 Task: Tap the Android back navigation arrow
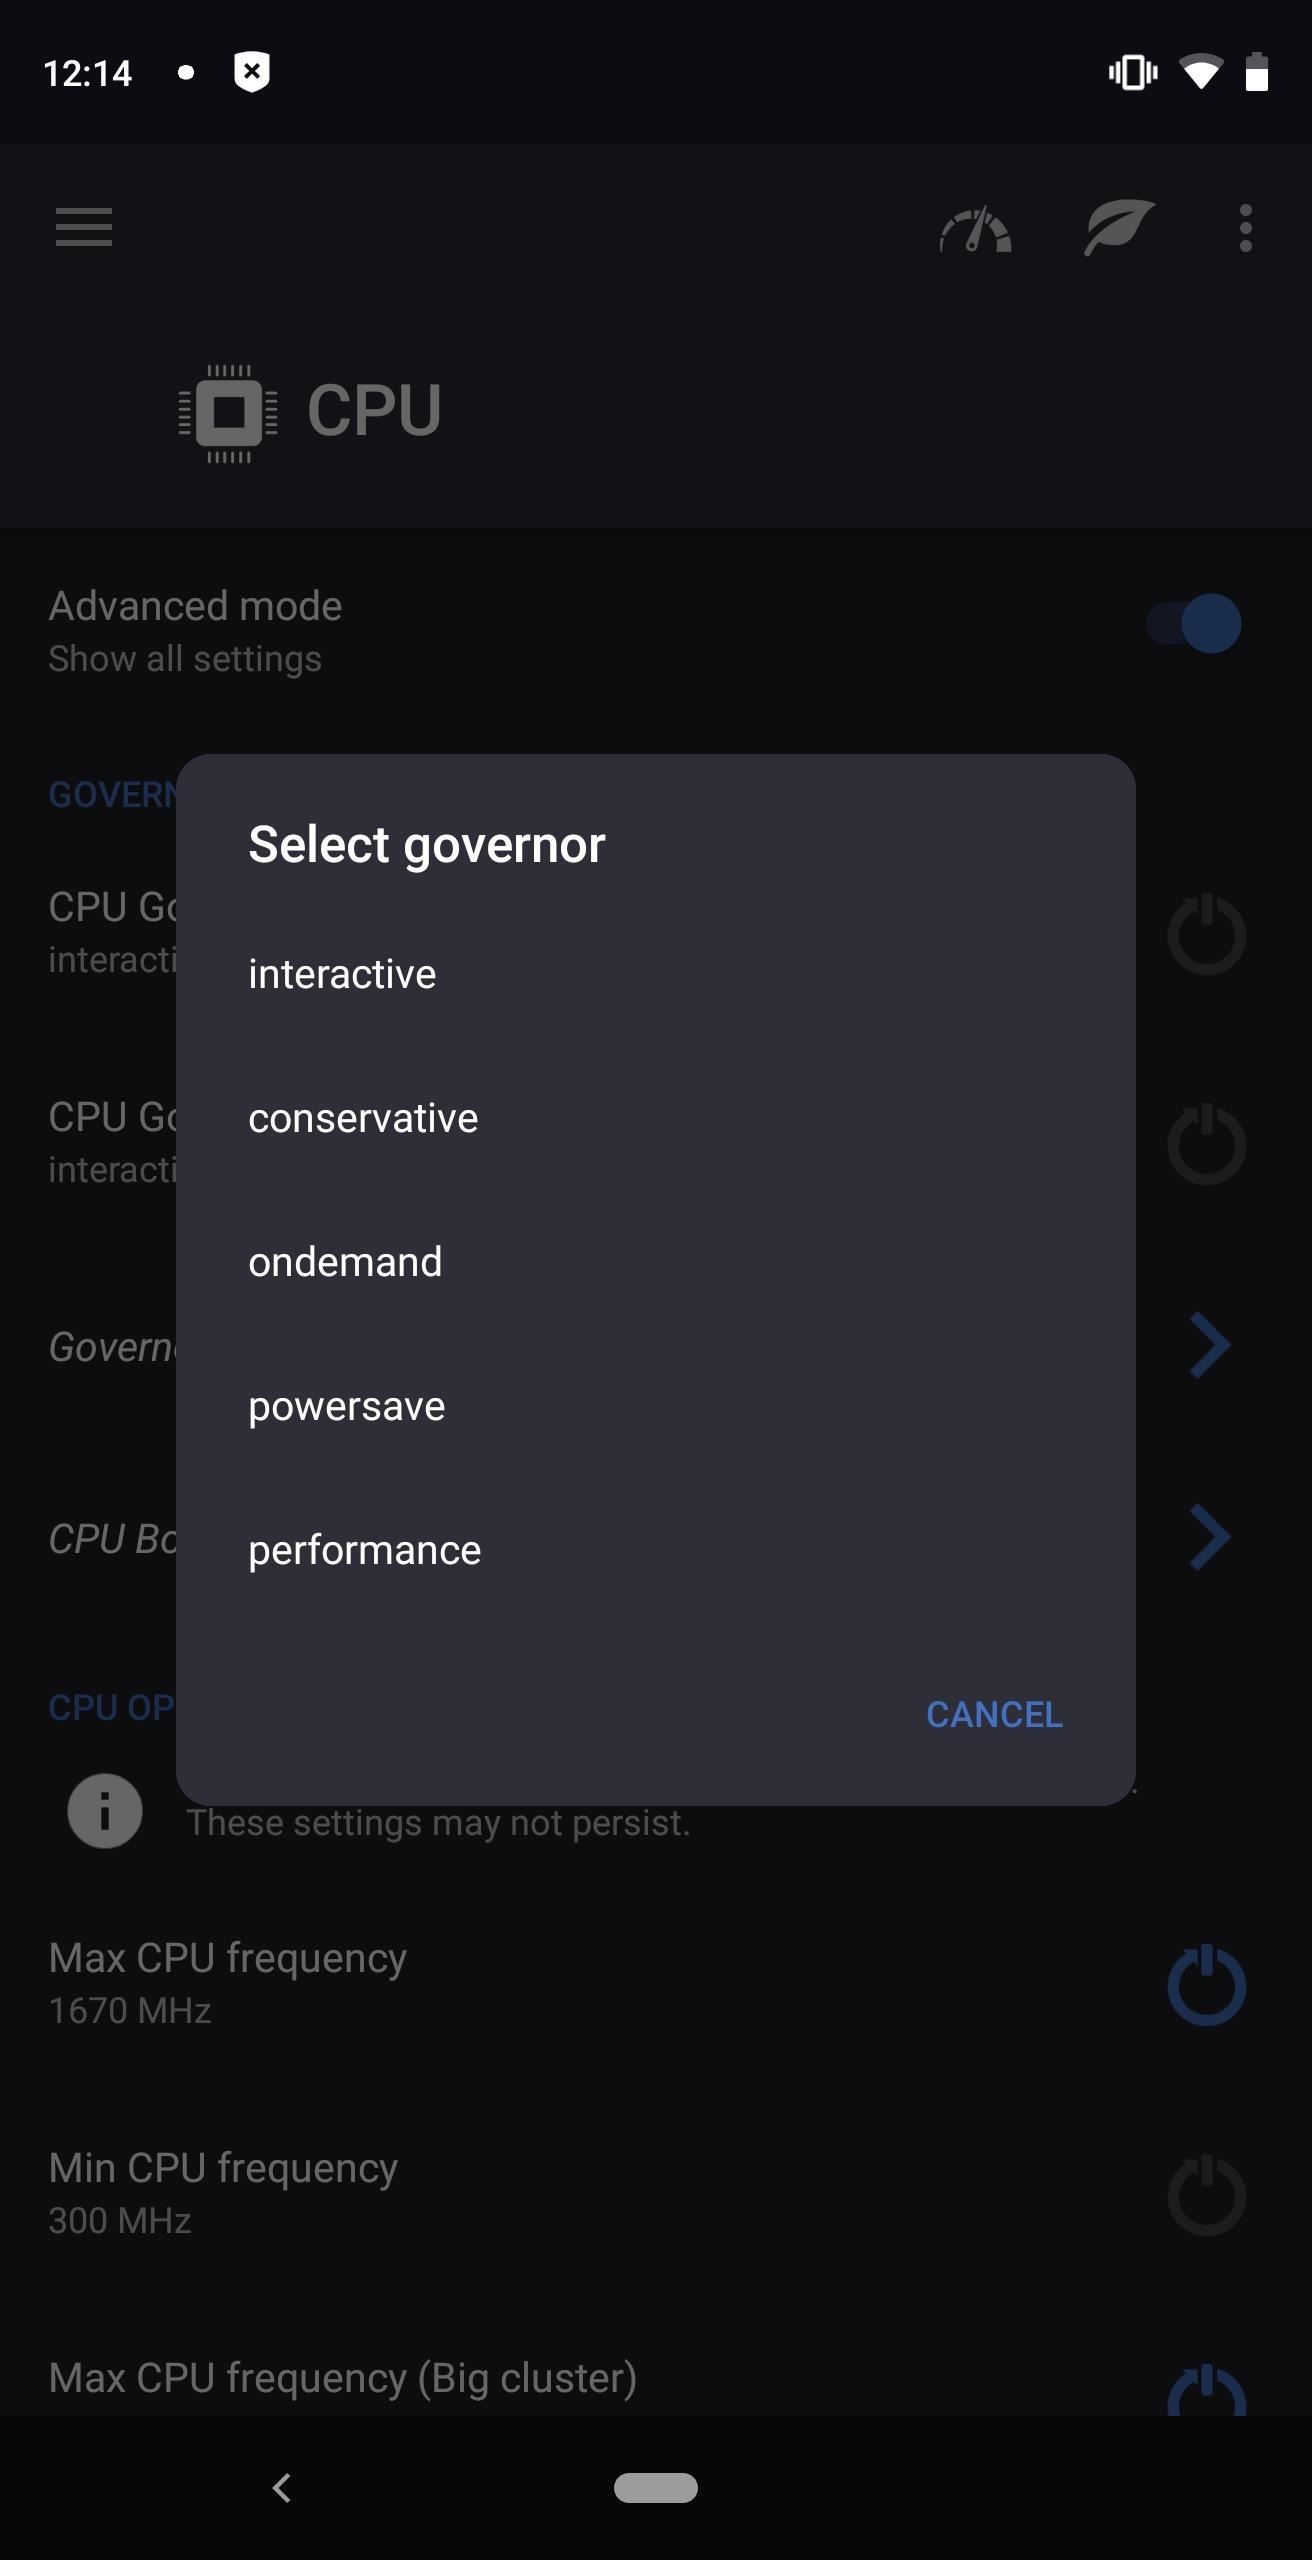pyautogui.click(x=282, y=2487)
